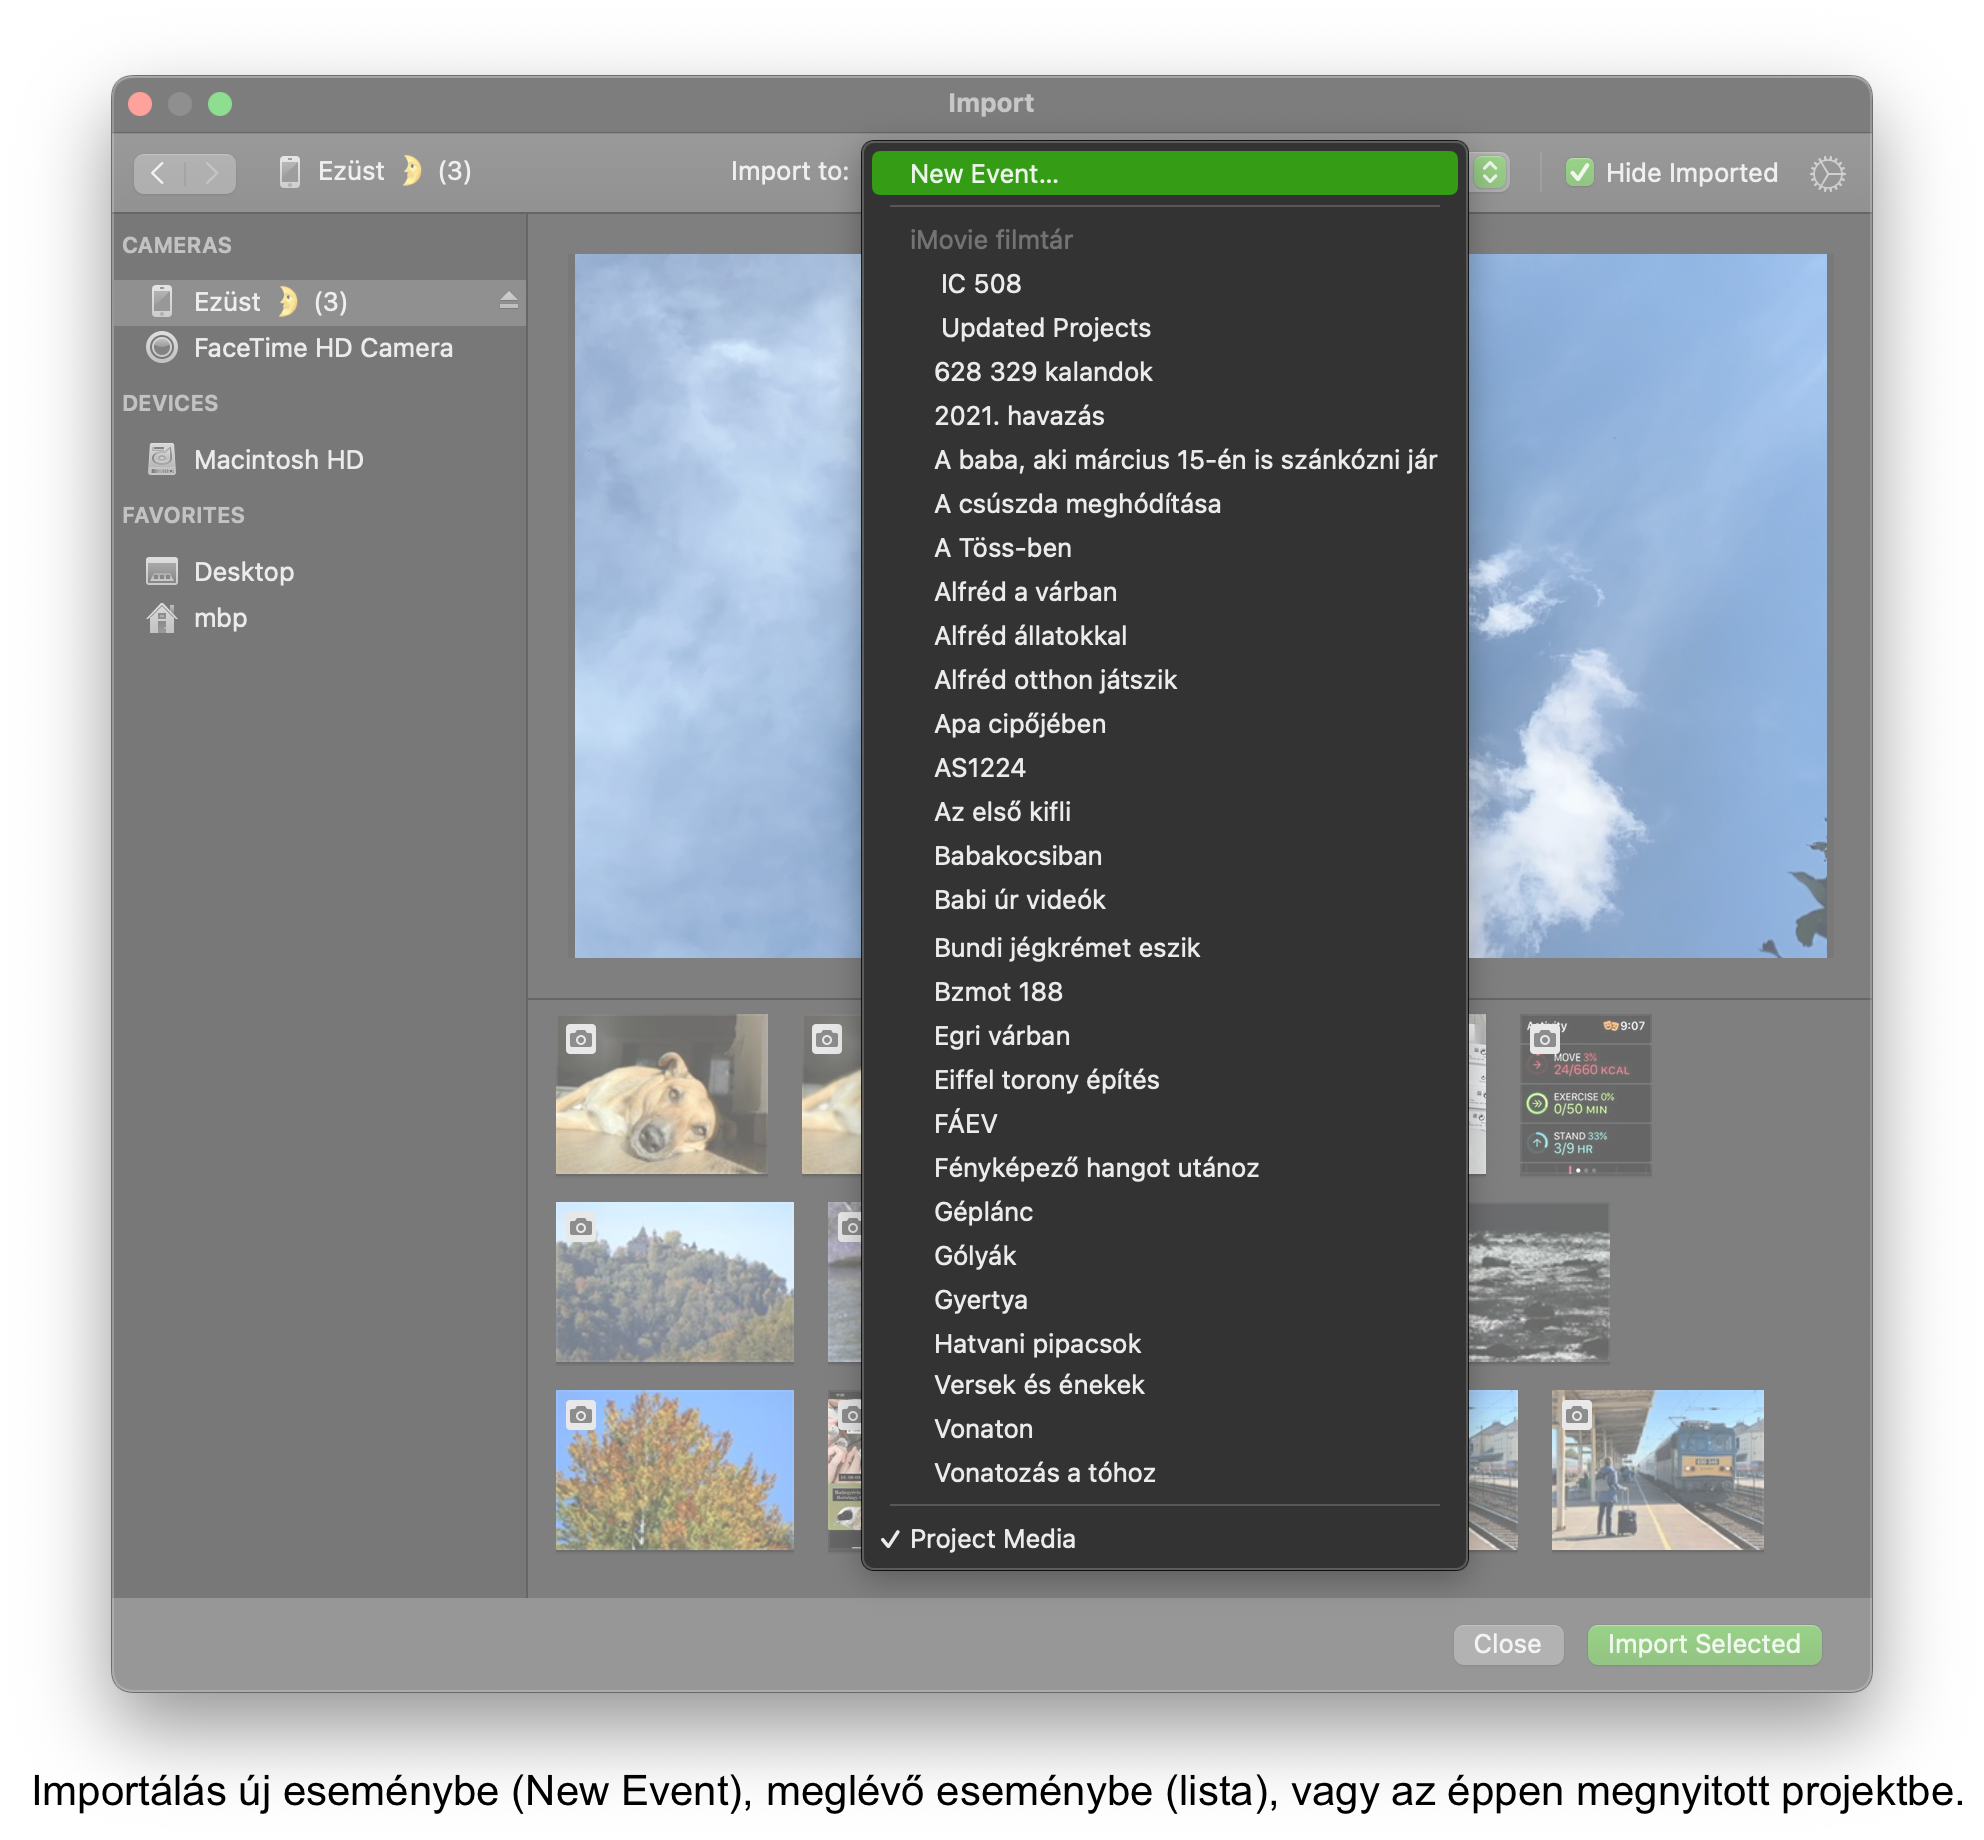The width and height of the screenshot is (1984, 1840).
Task: Select the hilltop castle photo thumbnail
Action: [x=675, y=1281]
